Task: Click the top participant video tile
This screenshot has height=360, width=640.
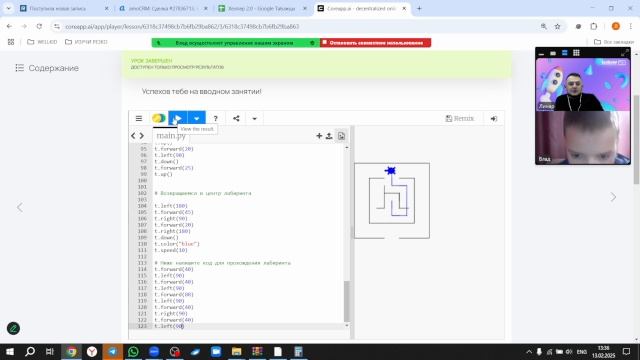Action: (x=583, y=84)
